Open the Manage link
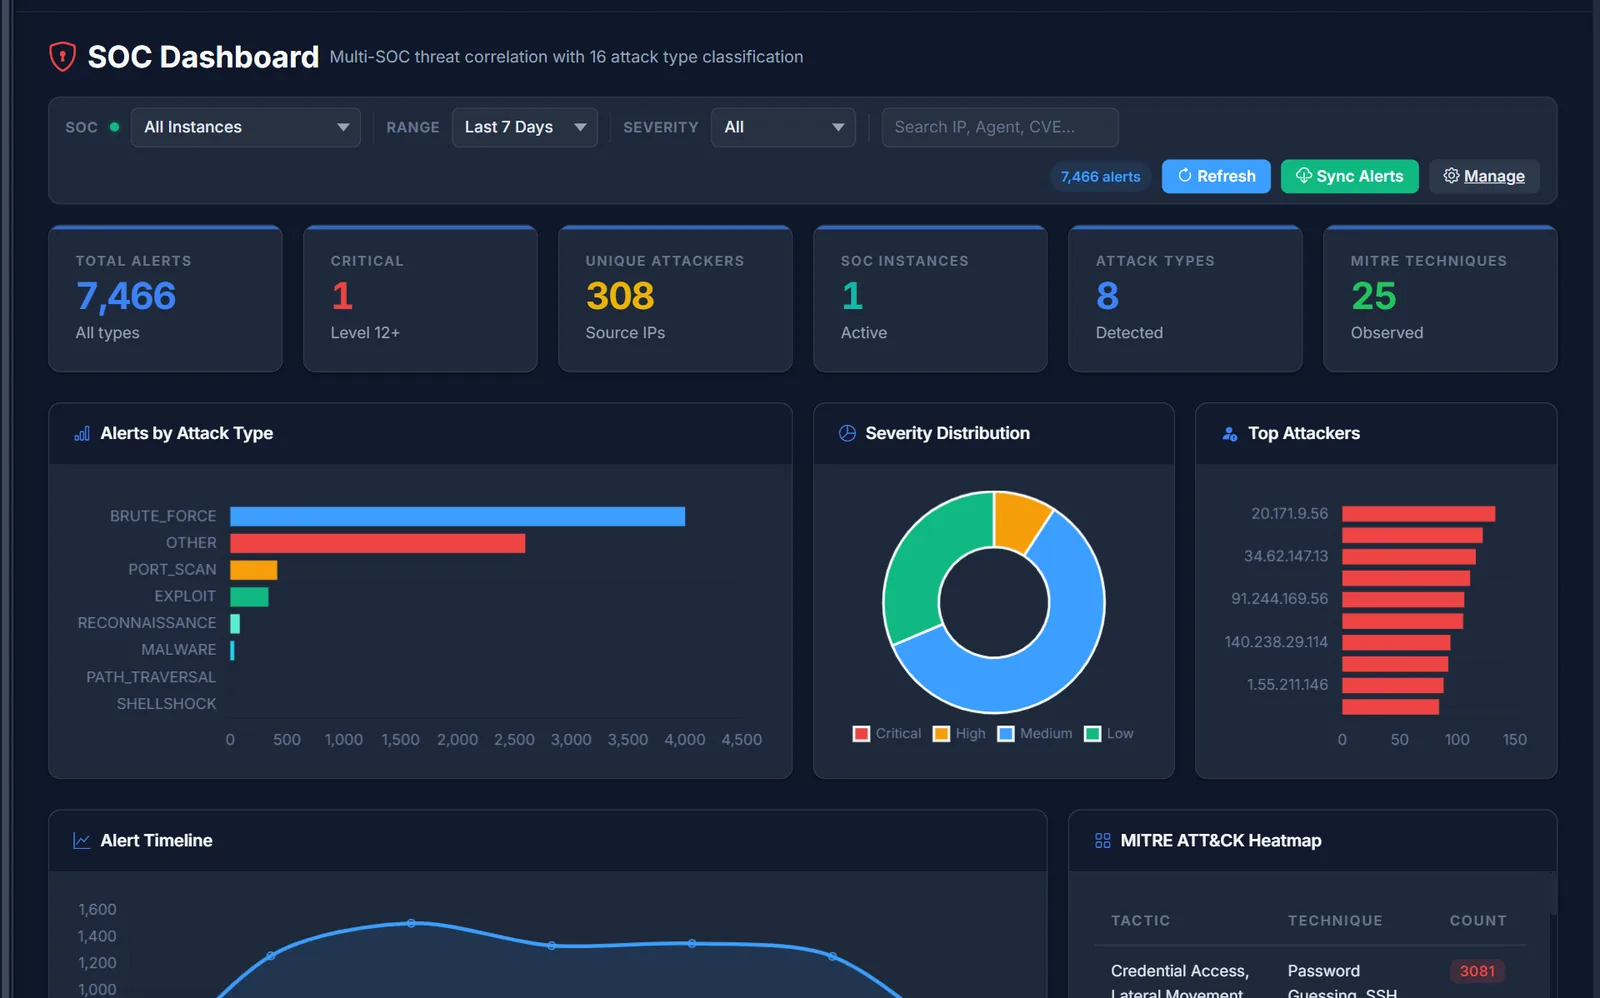This screenshot has width=1600, height=998. [x=1484, y=176]
